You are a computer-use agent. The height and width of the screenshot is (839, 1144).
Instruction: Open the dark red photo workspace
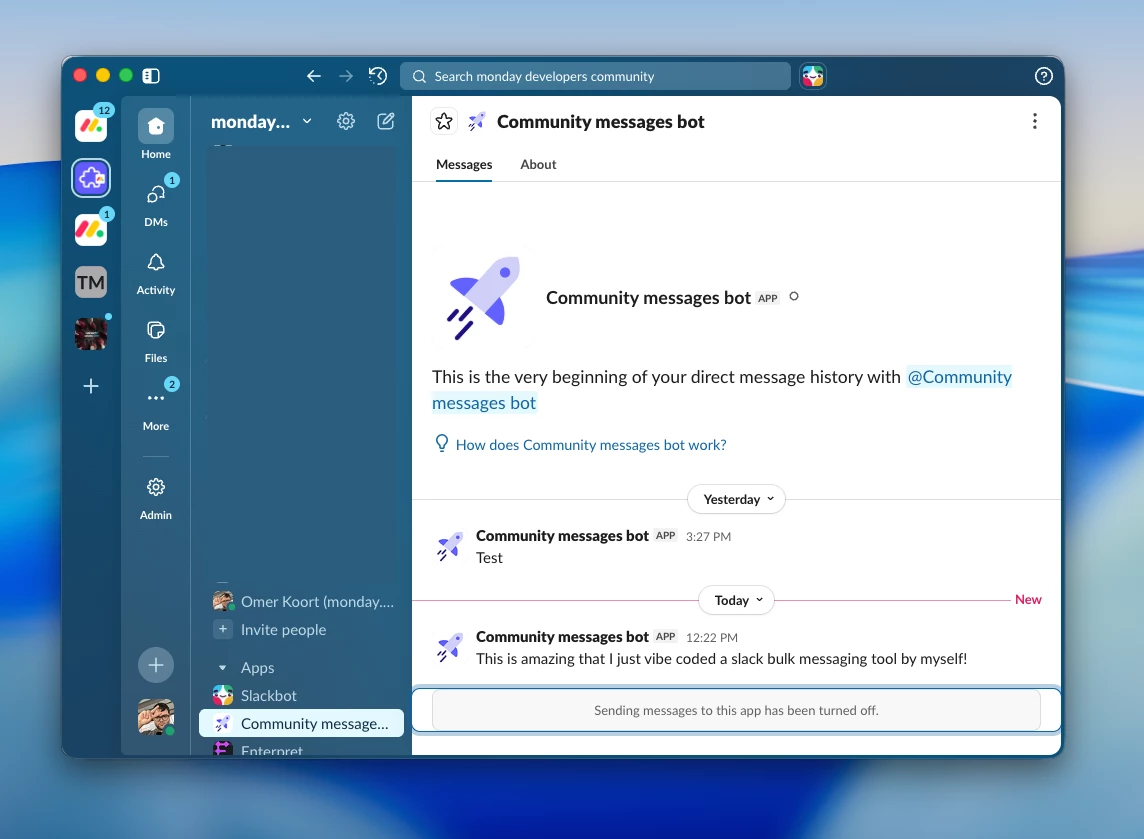pos(91,334)
